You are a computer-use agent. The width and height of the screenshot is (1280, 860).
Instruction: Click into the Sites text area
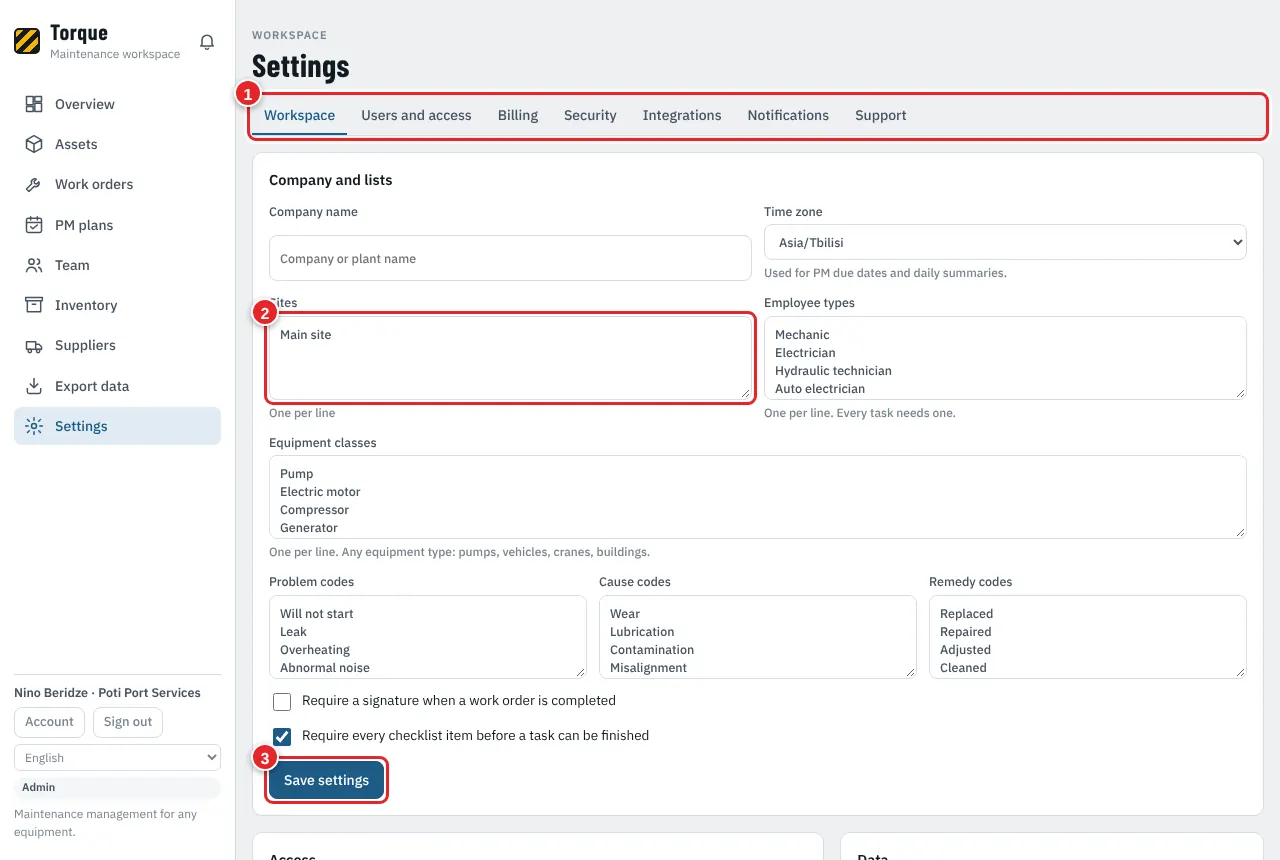coord(510,358)
